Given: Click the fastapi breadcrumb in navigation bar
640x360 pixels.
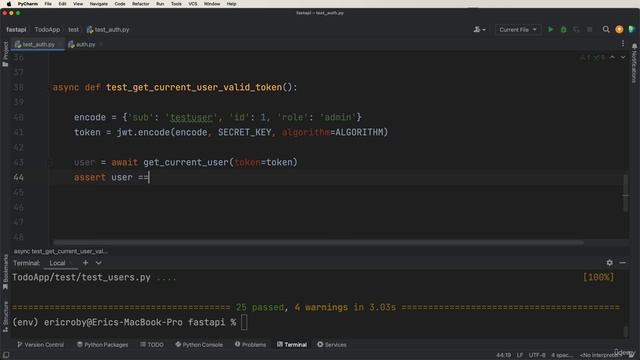Looking at the screenshot, I should click(16, 29).
